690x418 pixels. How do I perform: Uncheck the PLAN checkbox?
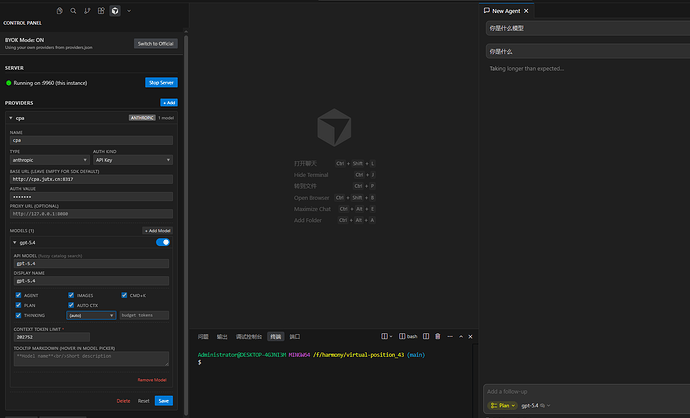tap(18, 305)
